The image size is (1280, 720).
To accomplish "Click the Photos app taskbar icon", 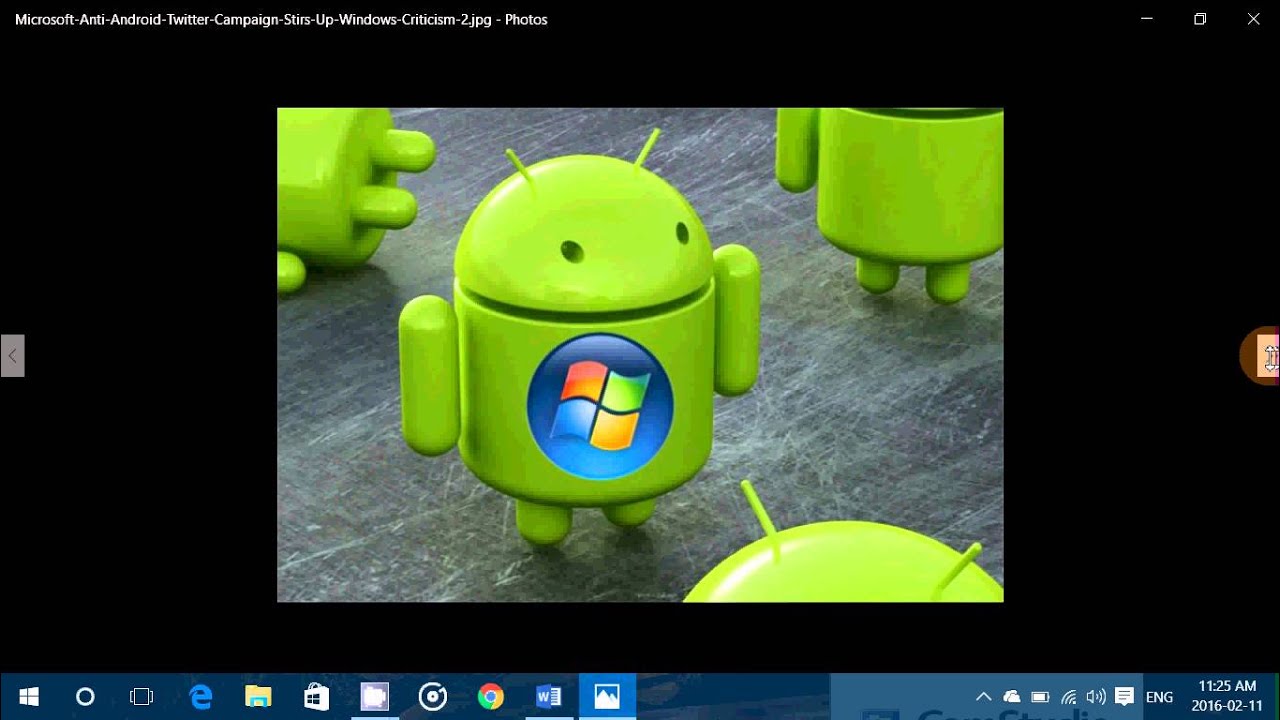I will (607, 697).
